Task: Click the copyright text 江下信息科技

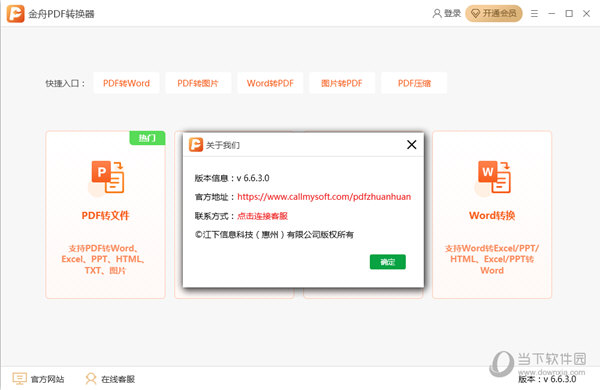Action: (274, 234)
